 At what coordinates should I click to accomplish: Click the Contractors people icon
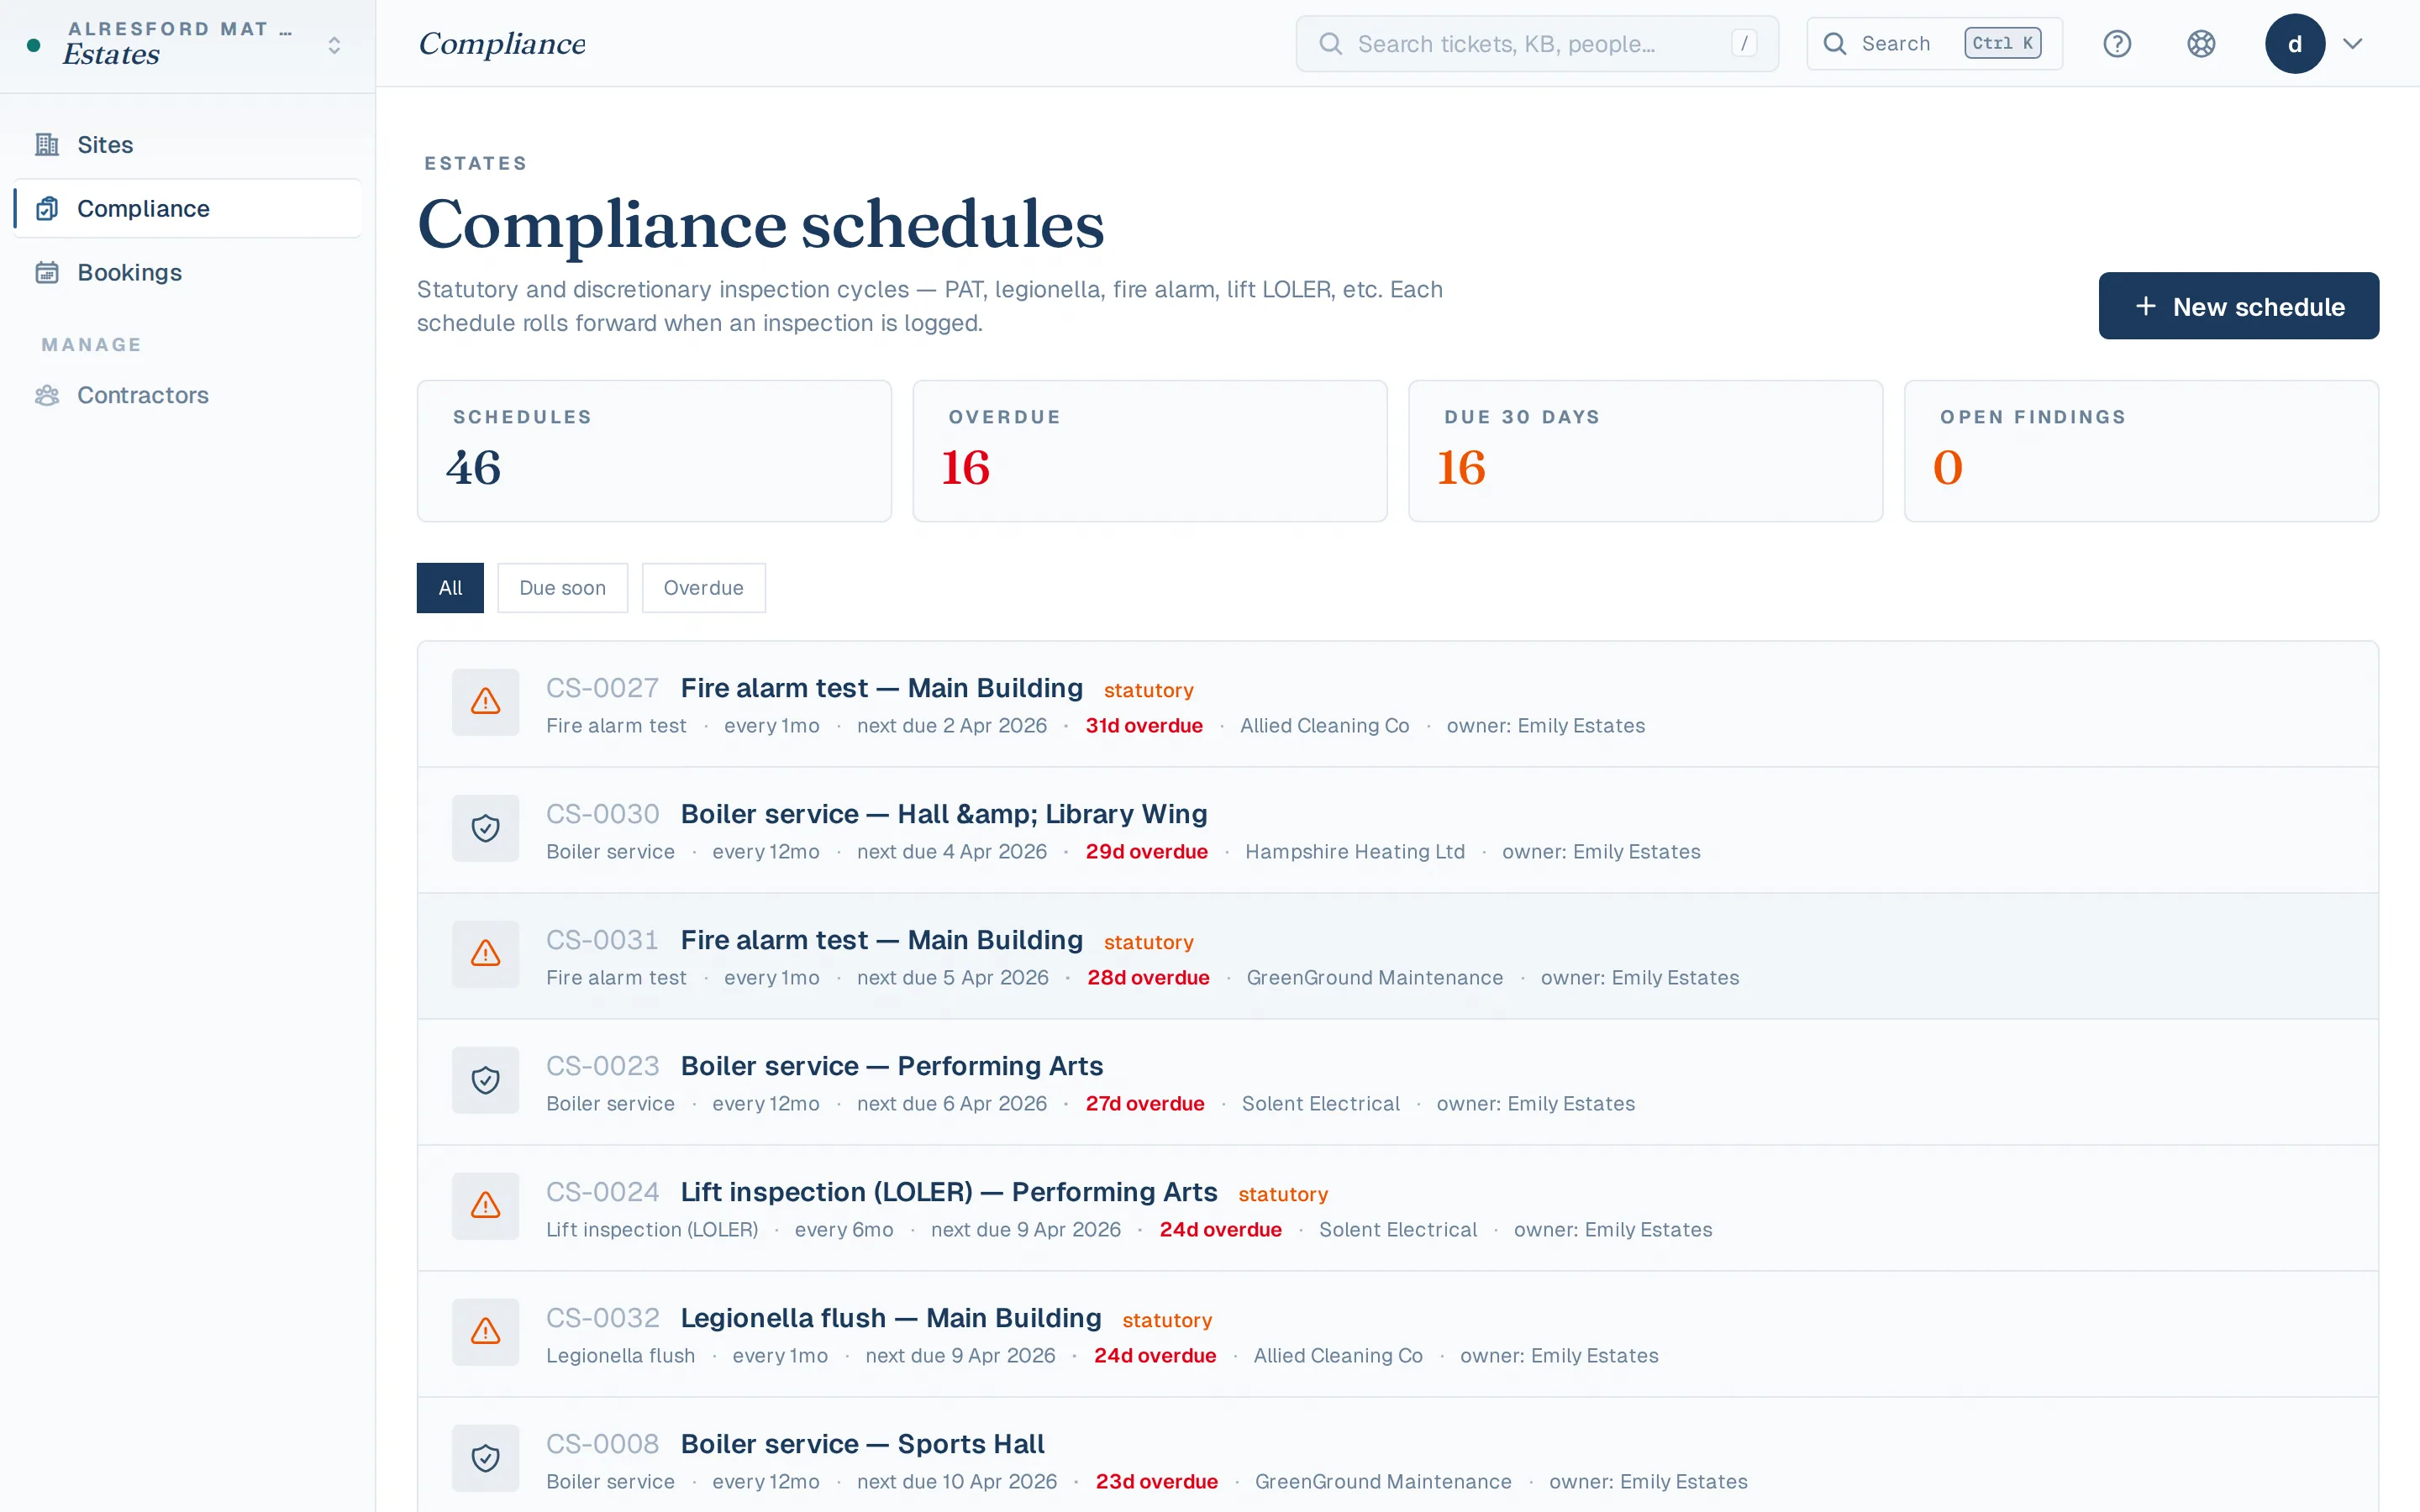tap(47, 395)
